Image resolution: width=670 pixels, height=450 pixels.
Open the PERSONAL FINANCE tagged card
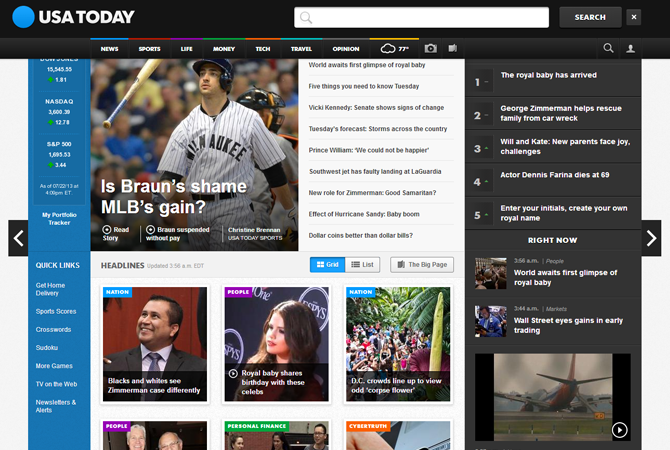tap(276, 435)
